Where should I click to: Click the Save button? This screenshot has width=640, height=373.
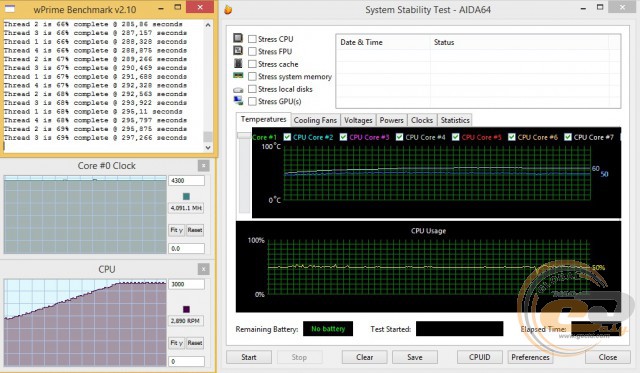tap(415, 357)
